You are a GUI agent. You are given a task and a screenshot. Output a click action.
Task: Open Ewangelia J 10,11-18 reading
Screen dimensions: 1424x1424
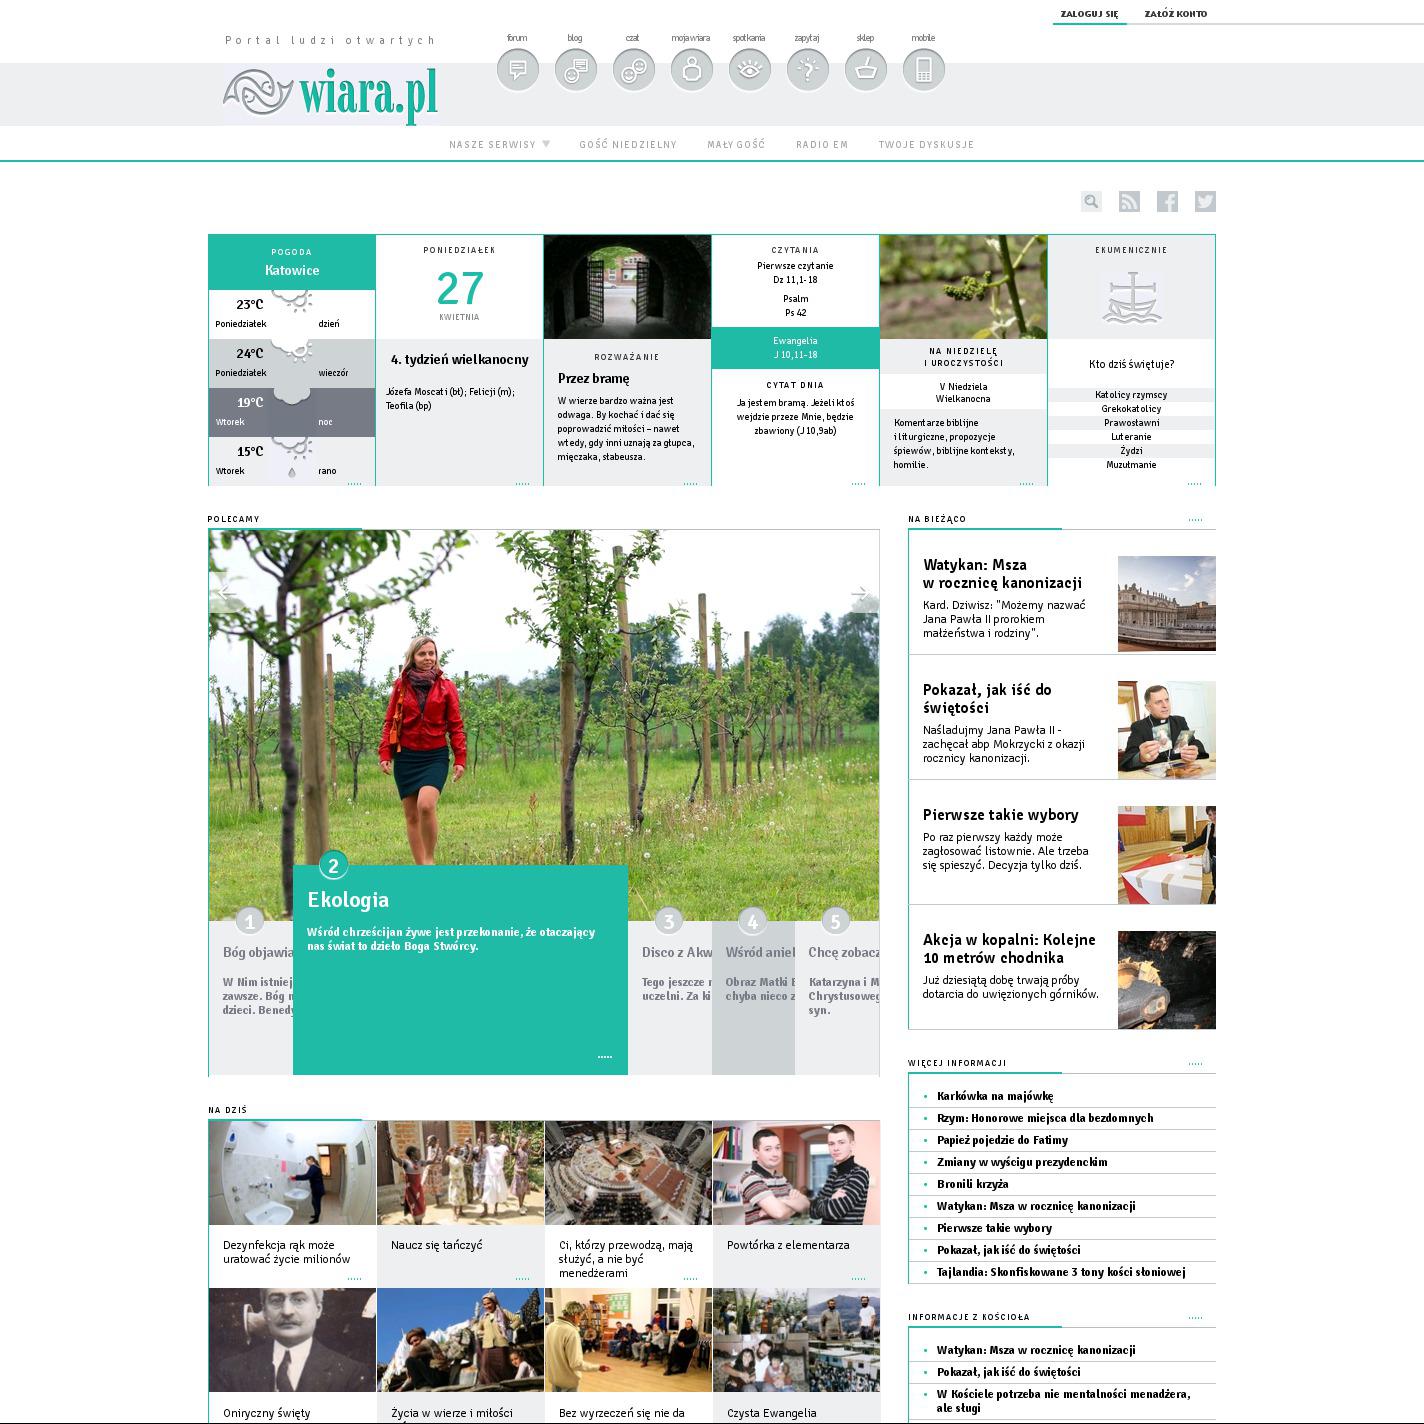click(795, 348)
